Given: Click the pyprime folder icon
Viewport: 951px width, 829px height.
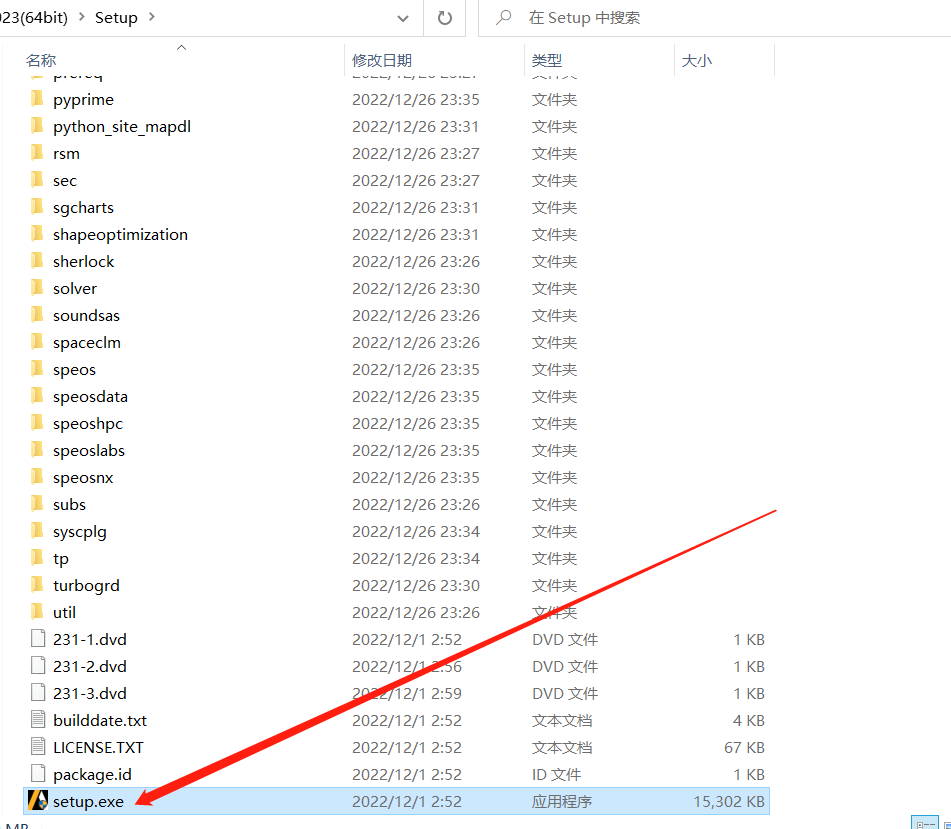Looking at the screenshot, I should [38, 100].
